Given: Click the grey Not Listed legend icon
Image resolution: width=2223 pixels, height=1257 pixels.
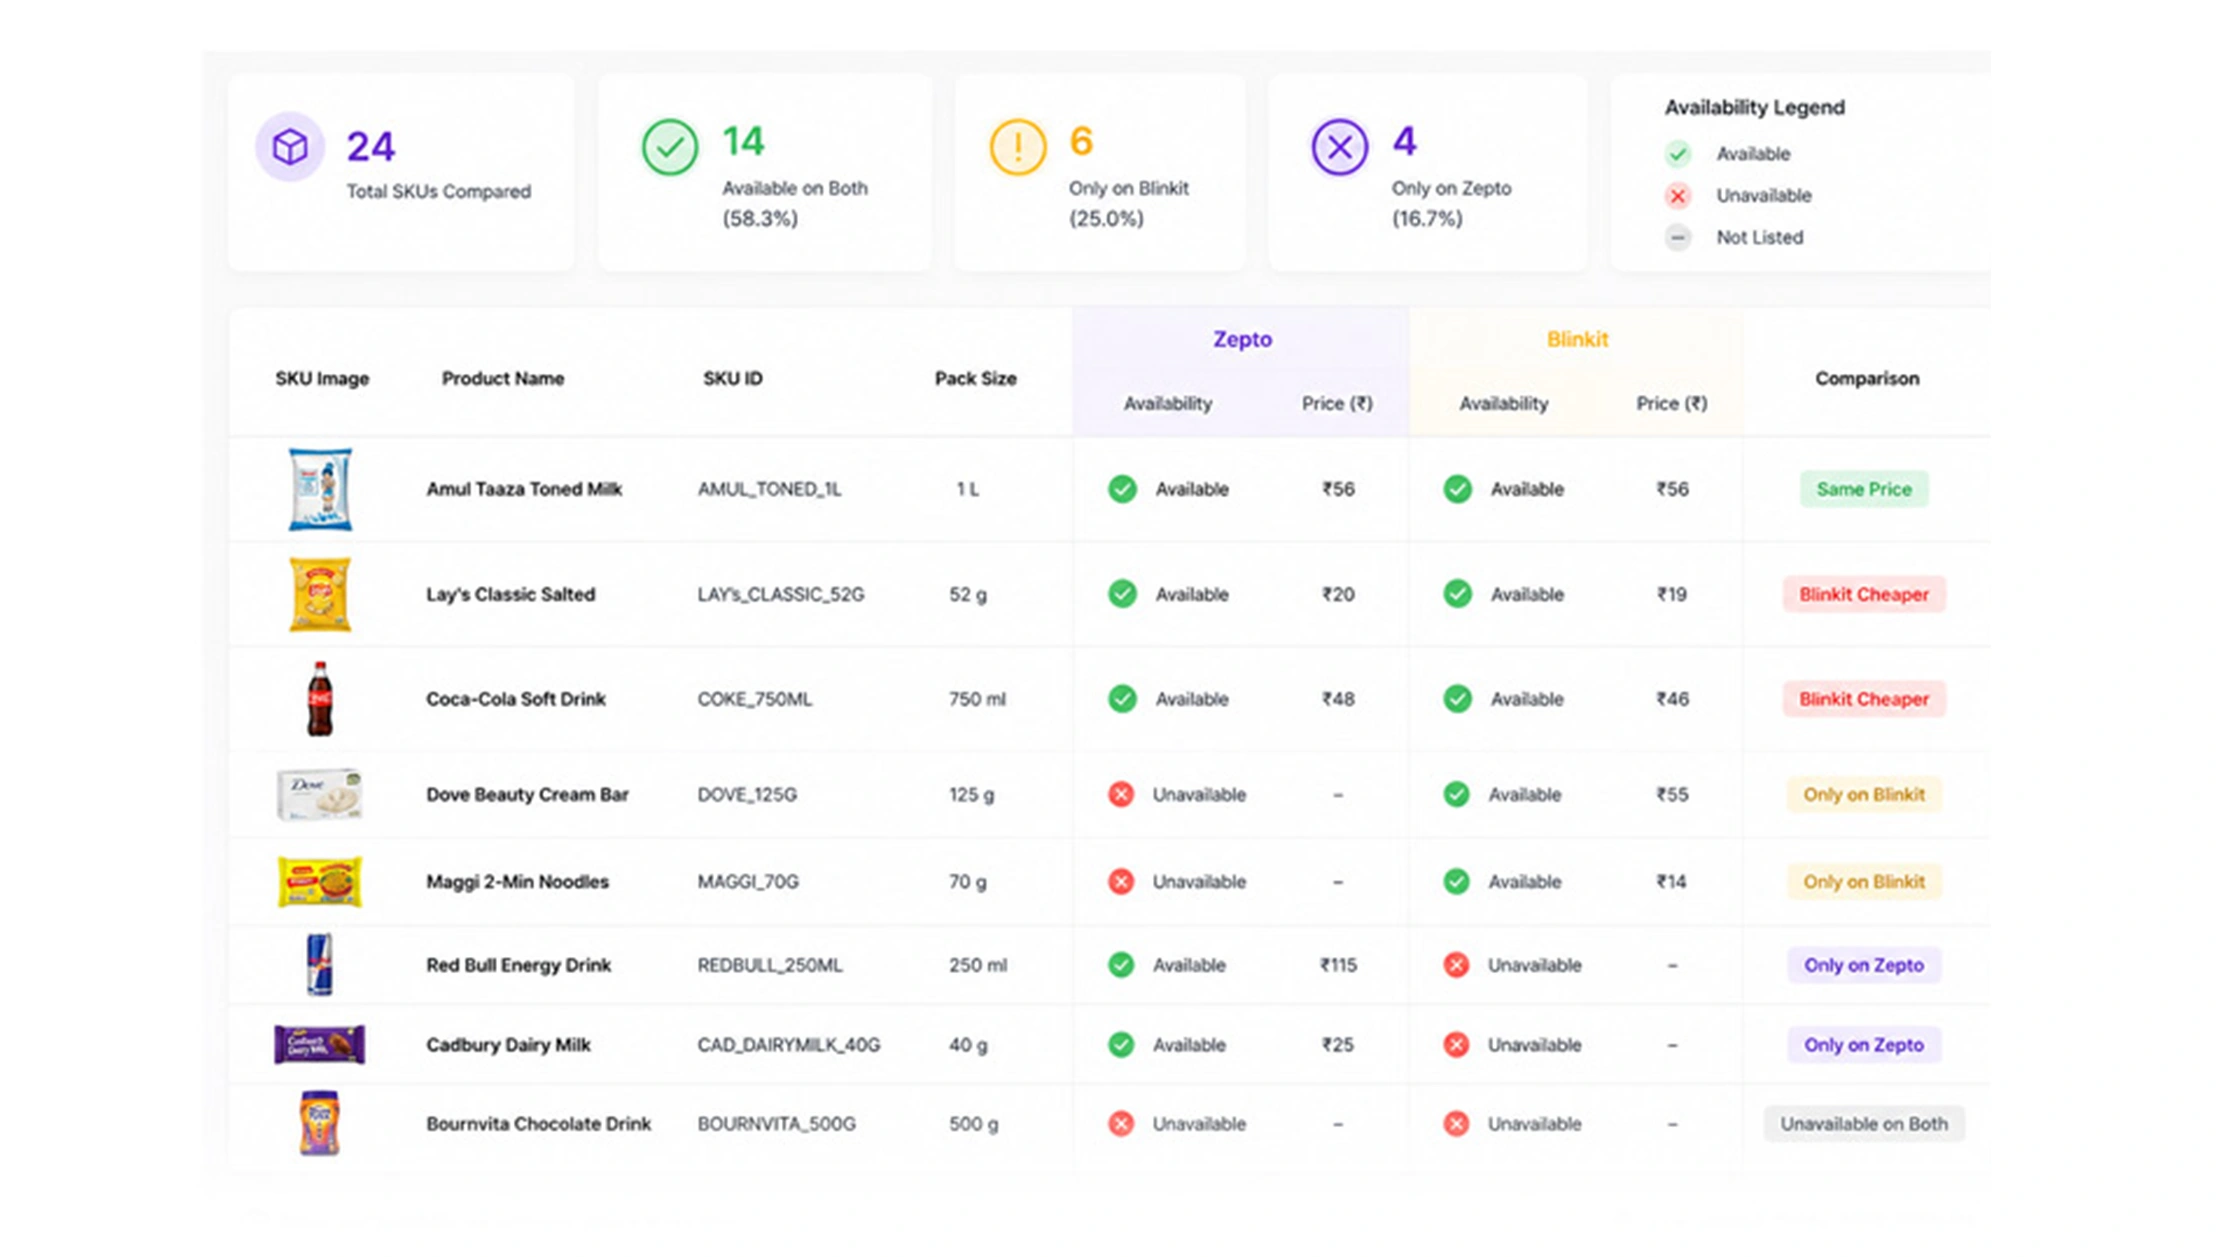Looking at the screenshot, I should pyautogui.click(x=1678, y=238).
